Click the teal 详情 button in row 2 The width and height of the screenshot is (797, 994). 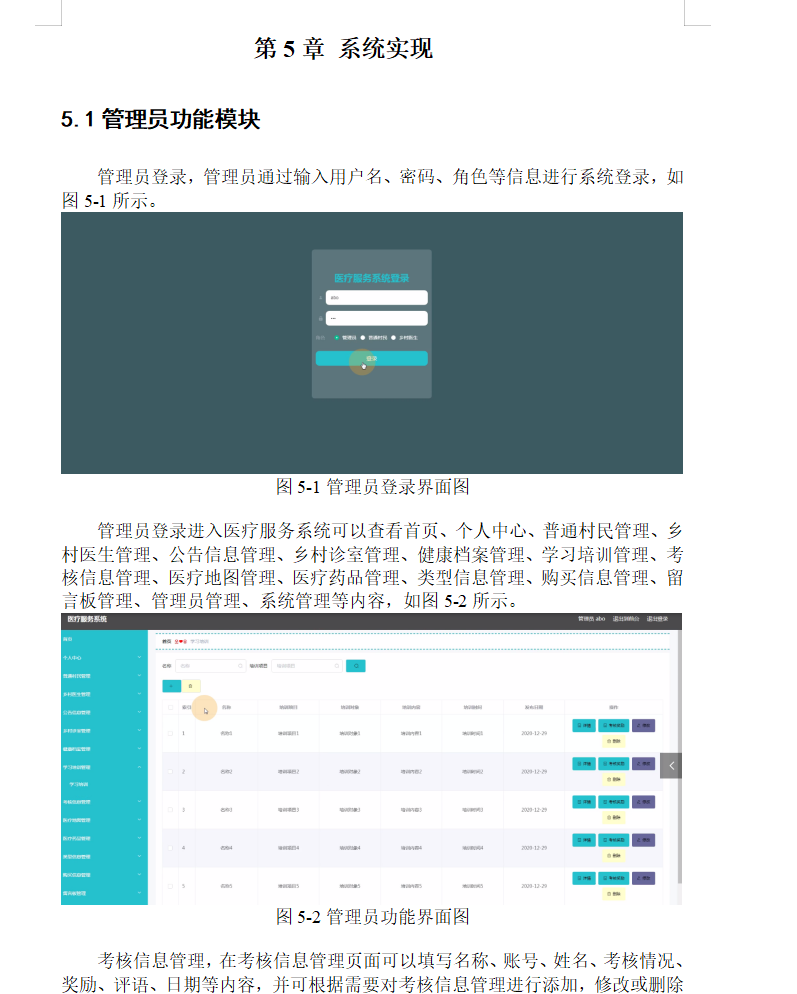pyautogui.click(x=584, y=763)
